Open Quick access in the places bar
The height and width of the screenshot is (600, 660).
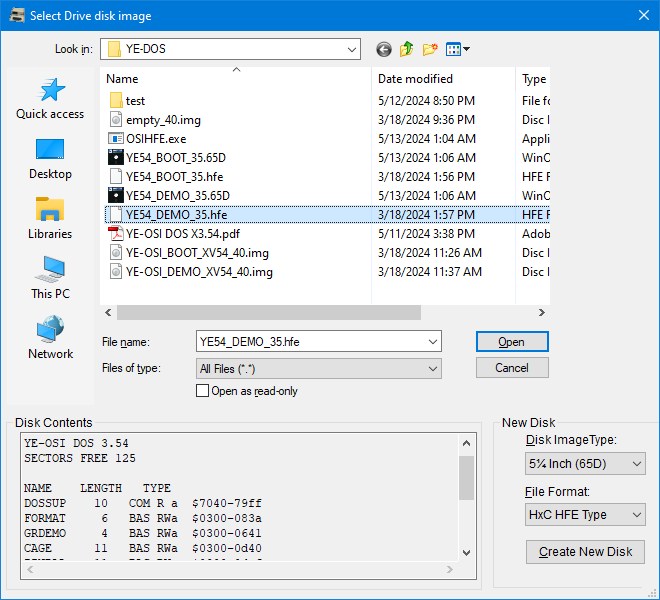(50, 99)
